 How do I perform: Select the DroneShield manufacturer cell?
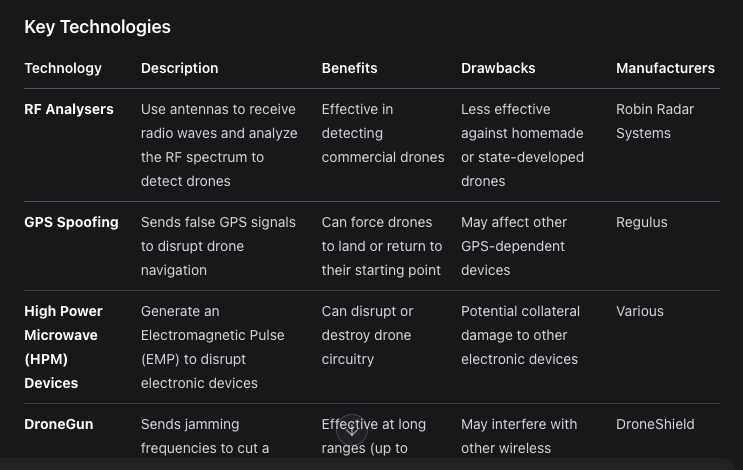(655, 424)
